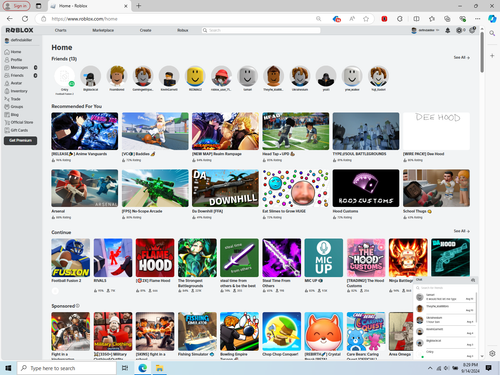This screenshot has width=500, height=375.
Task: Click the Windows Start button
Action: pos(8,368)
